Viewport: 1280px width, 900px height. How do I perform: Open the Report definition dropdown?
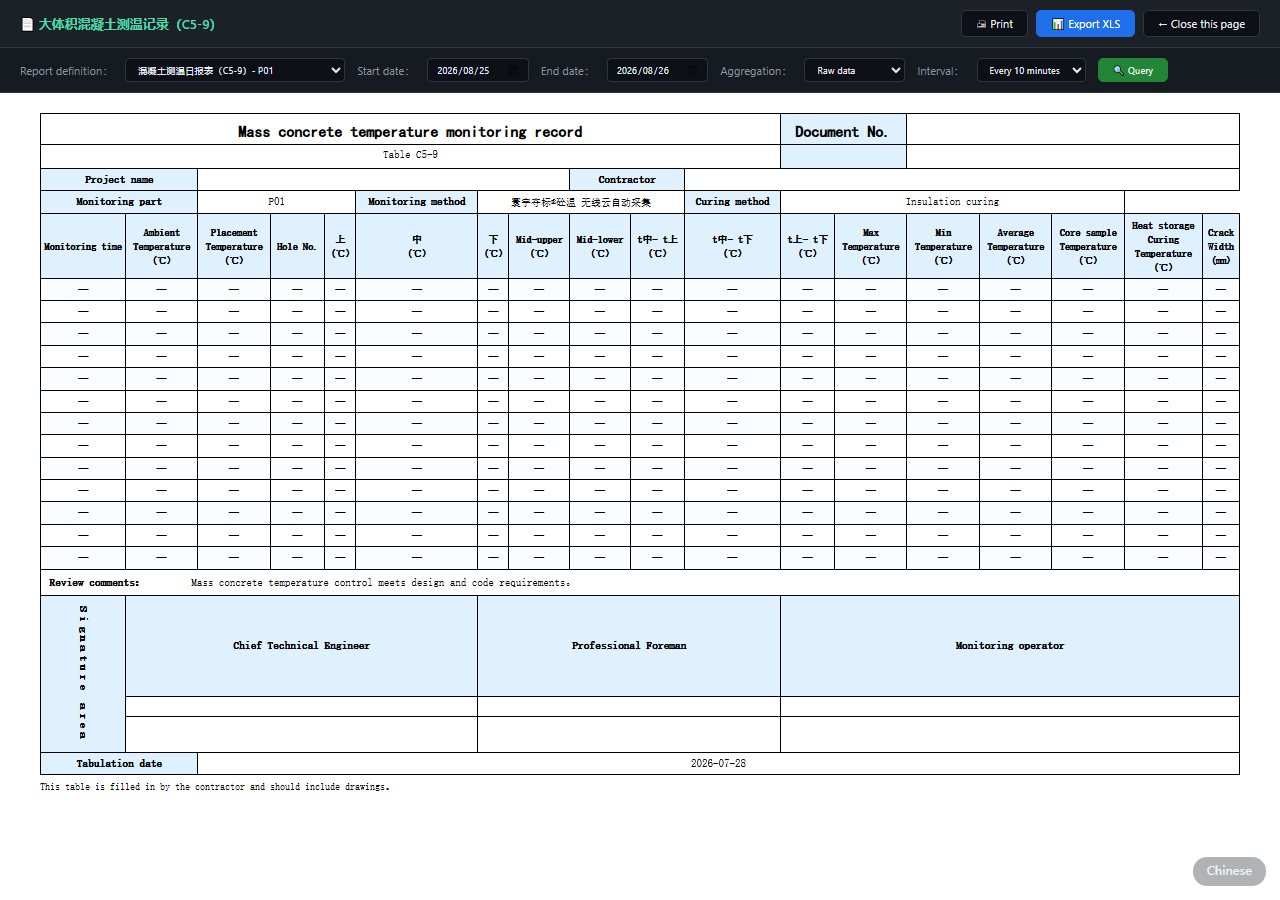coord(235,70)
